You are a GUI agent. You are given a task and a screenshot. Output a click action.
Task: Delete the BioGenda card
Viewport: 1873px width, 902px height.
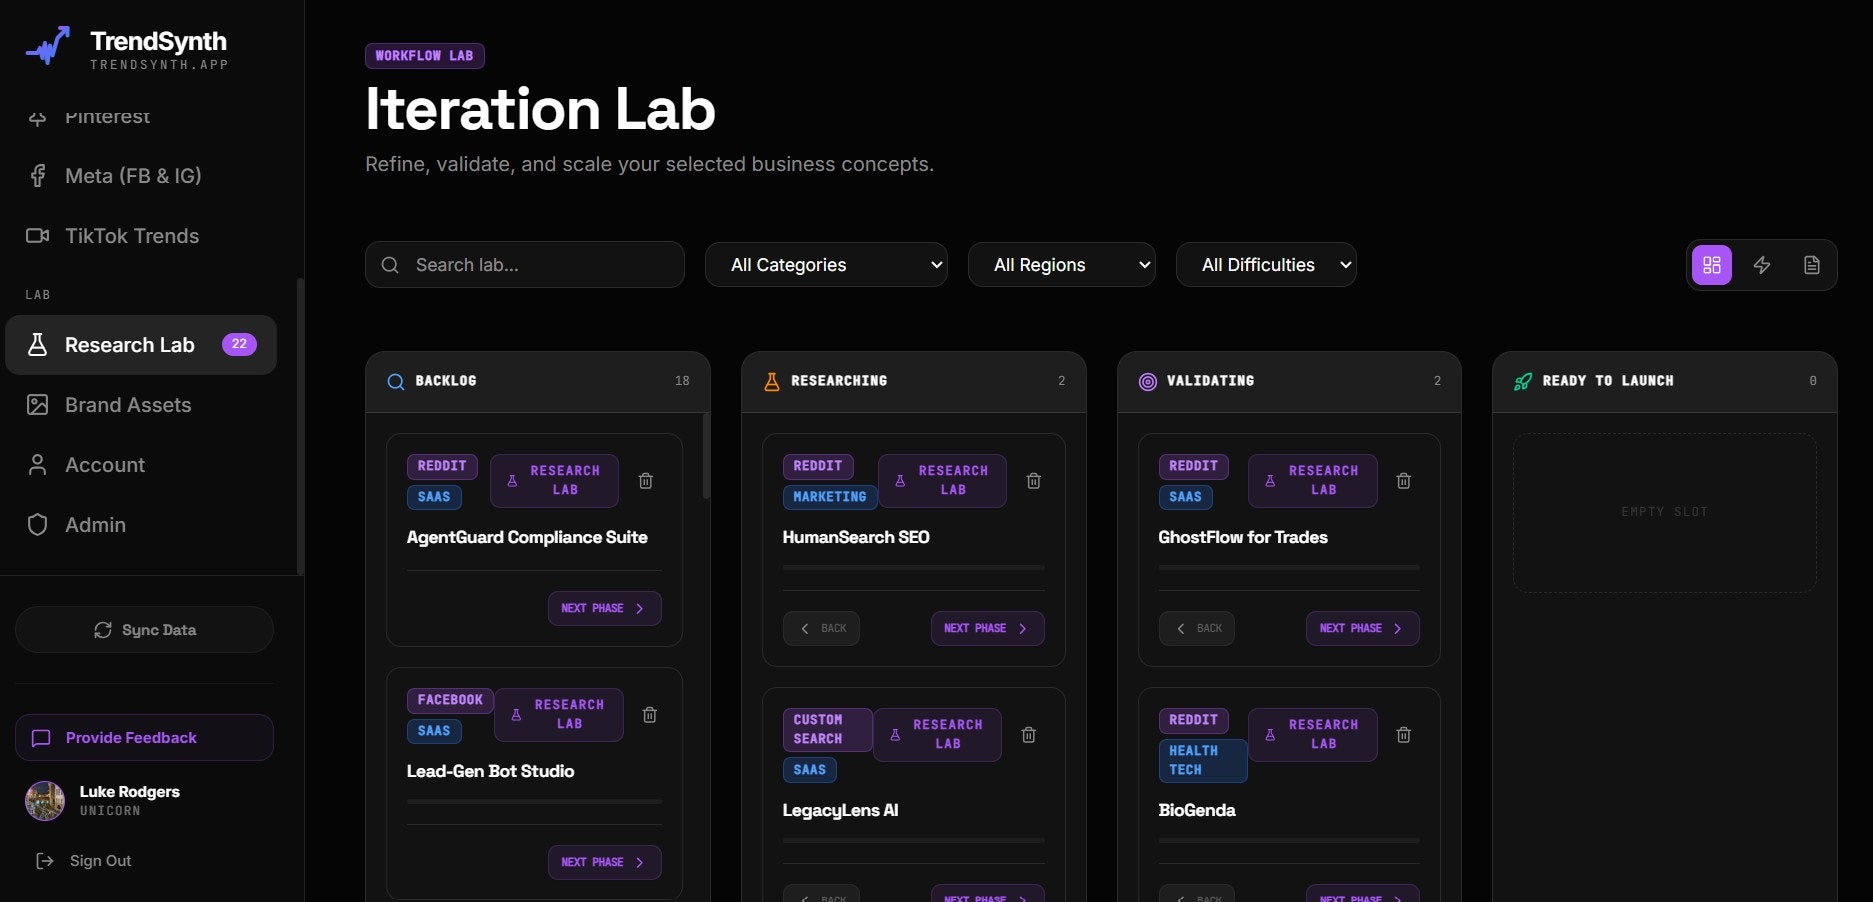1404,735
